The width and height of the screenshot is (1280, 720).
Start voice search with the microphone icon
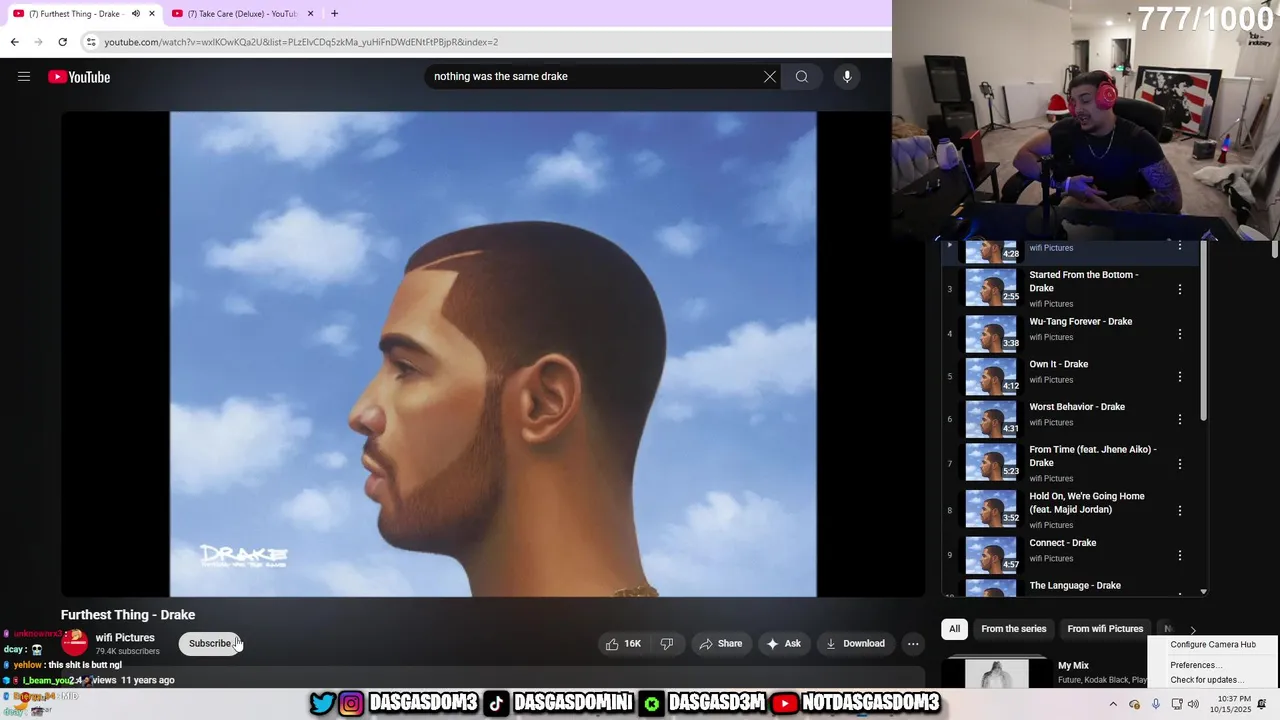pos(847,77)
